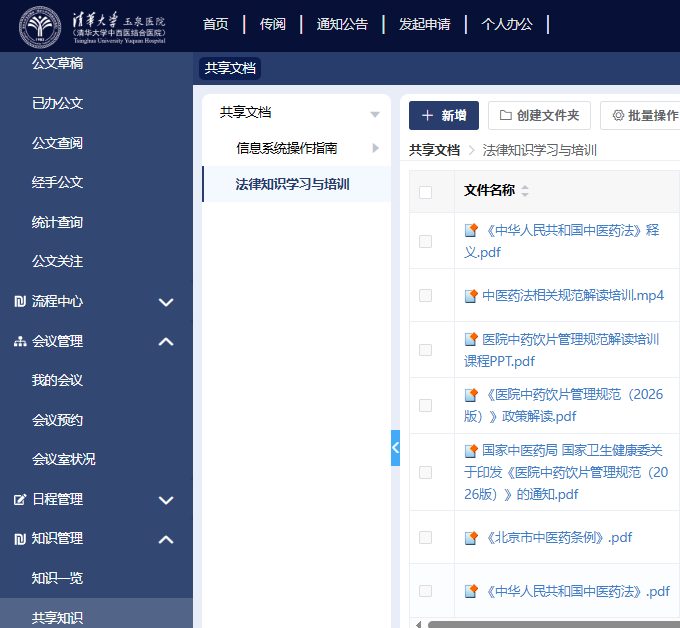The width and height of the screenshot is (680, 628).
Task: Click file icon beside 《北京市中医药条例》.pdf
Action: (471, 538)
